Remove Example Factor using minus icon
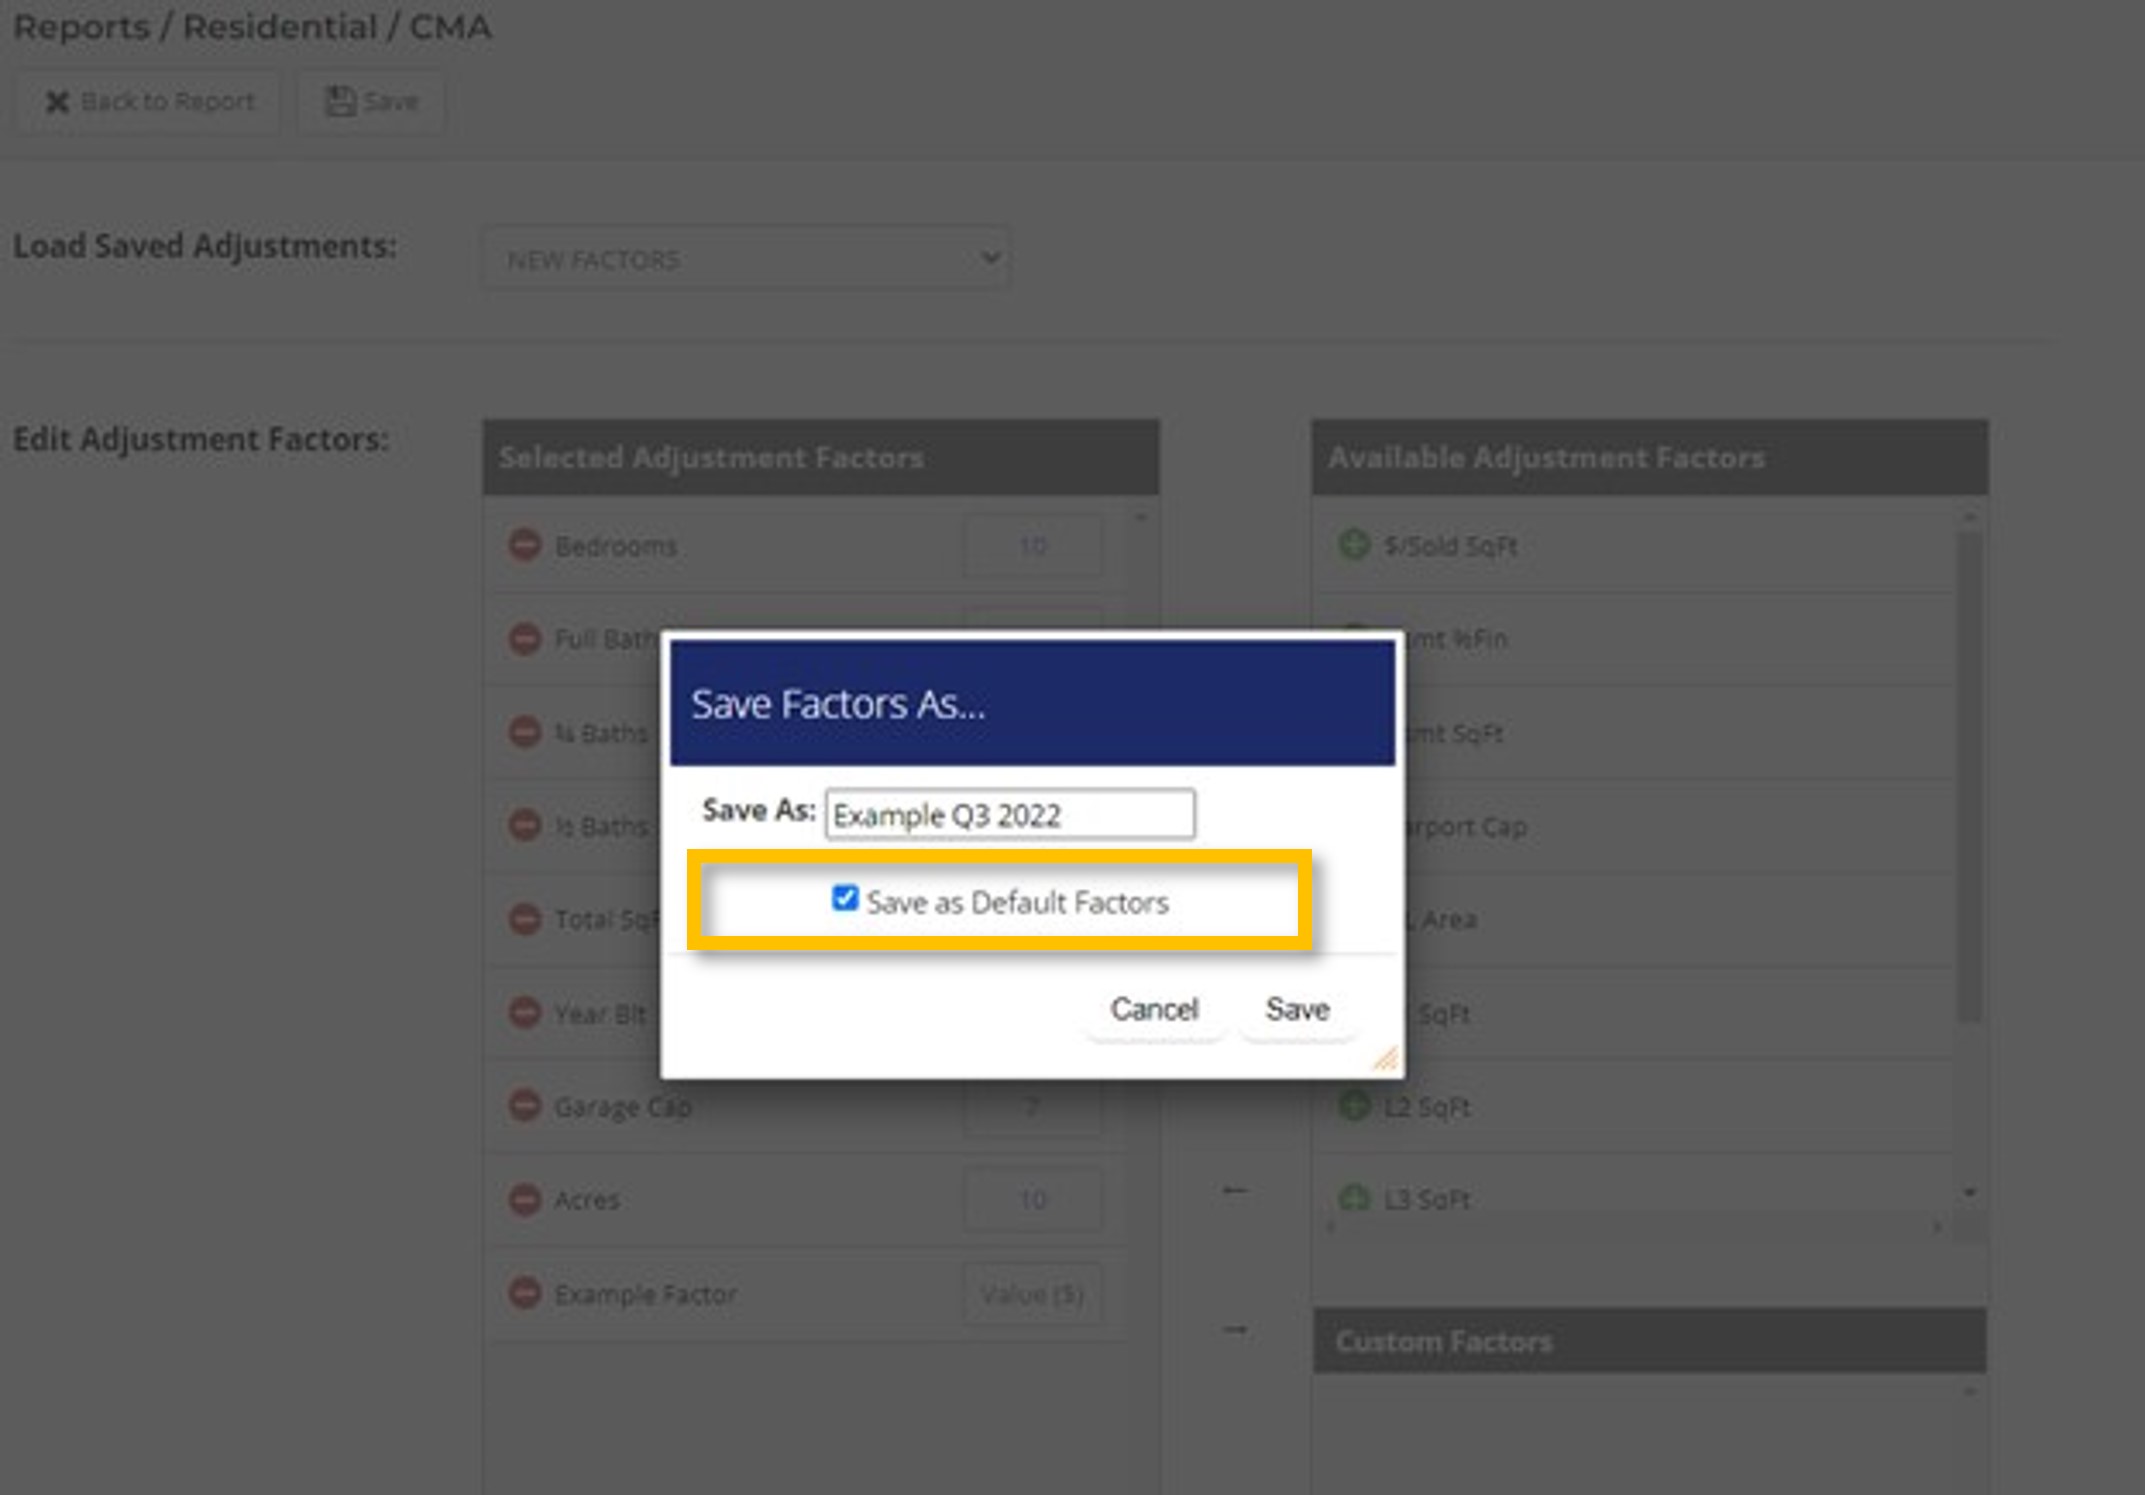 pyautogui.click(x=524, y=1293)
